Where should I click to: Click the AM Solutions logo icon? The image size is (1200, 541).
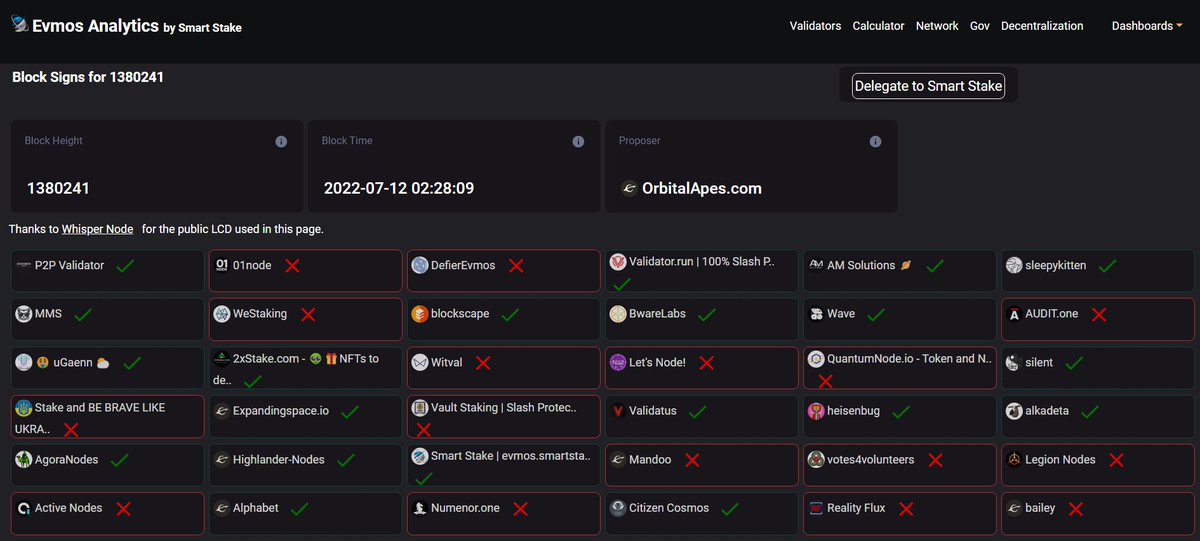click(816, 265)
